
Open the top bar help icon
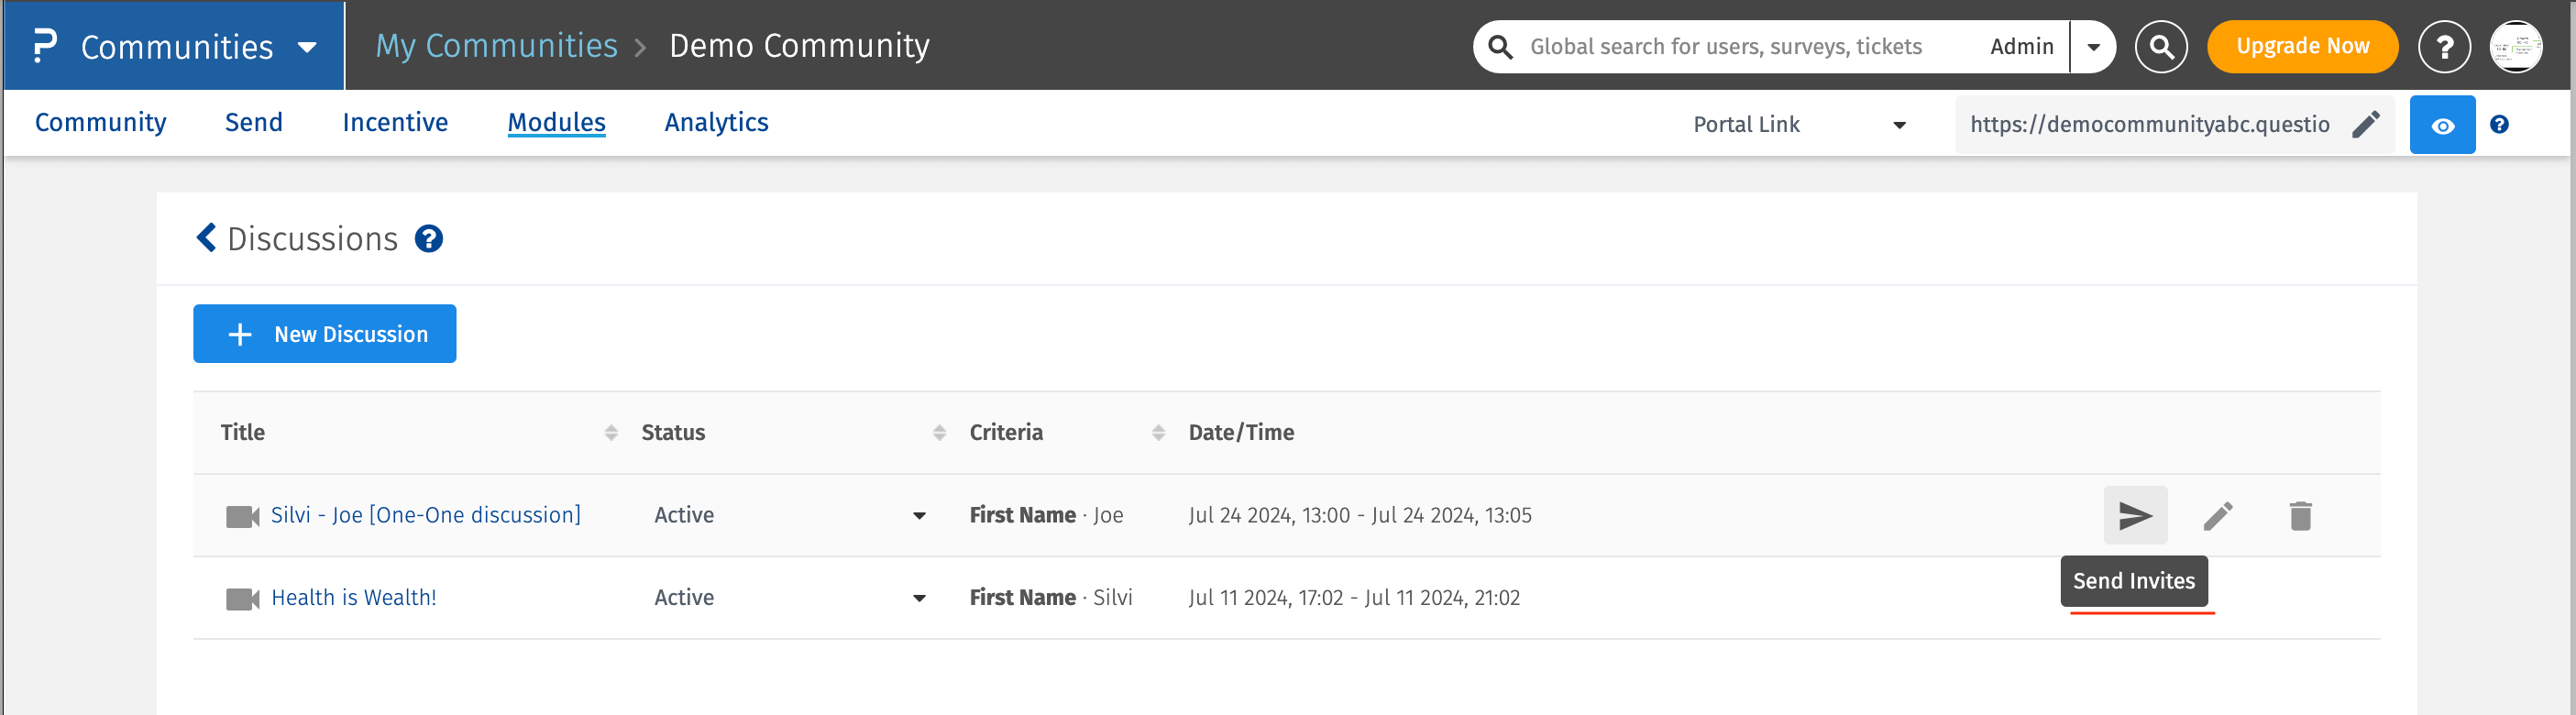coord(2443,47)
